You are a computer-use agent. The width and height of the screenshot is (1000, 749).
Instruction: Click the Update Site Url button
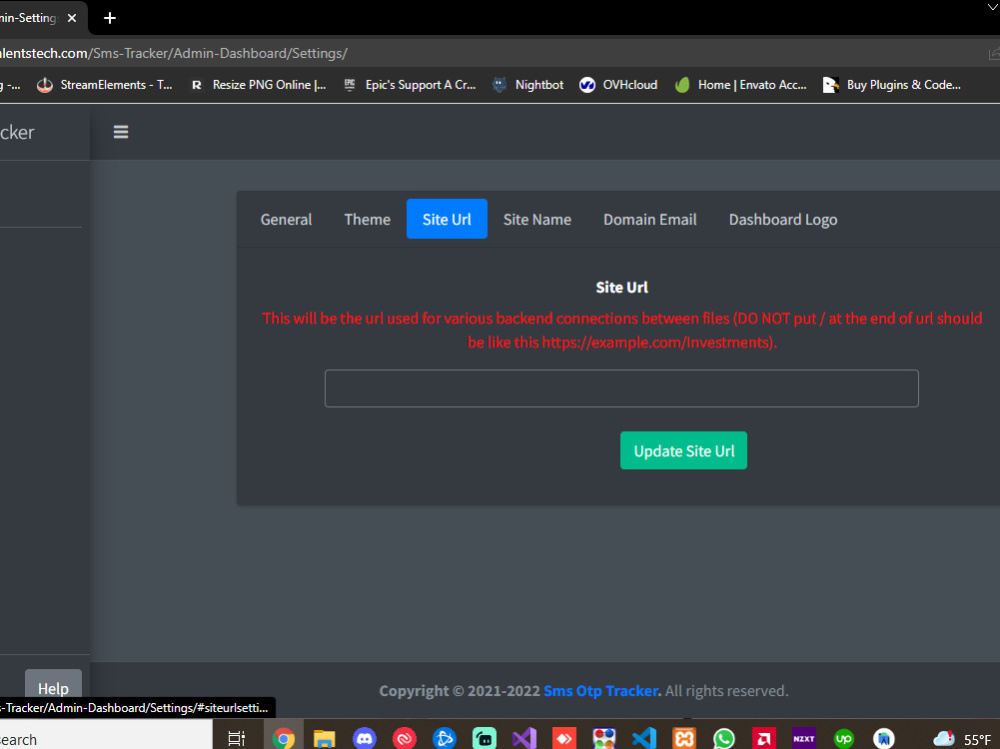684,450
